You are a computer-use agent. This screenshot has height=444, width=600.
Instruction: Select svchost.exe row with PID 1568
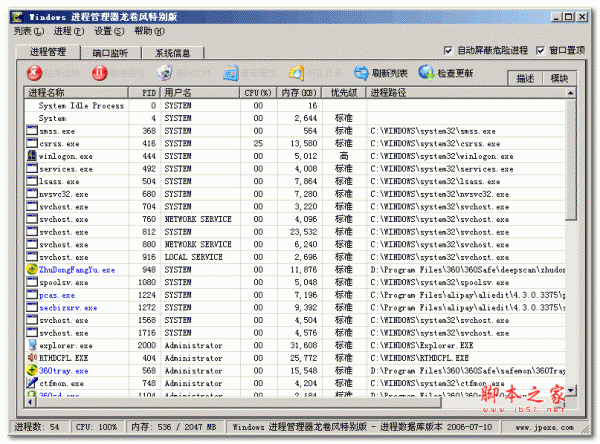(x=295, y=320)
